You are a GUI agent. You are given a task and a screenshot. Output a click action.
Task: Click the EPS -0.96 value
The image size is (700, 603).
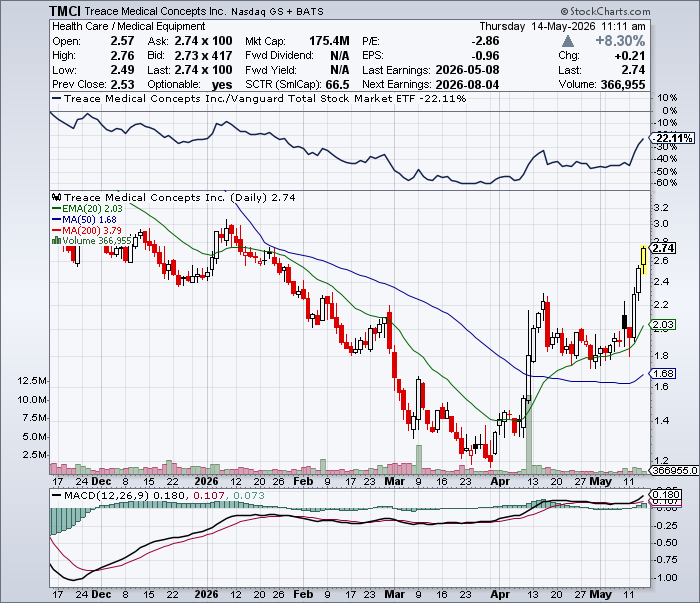(485, 56)
